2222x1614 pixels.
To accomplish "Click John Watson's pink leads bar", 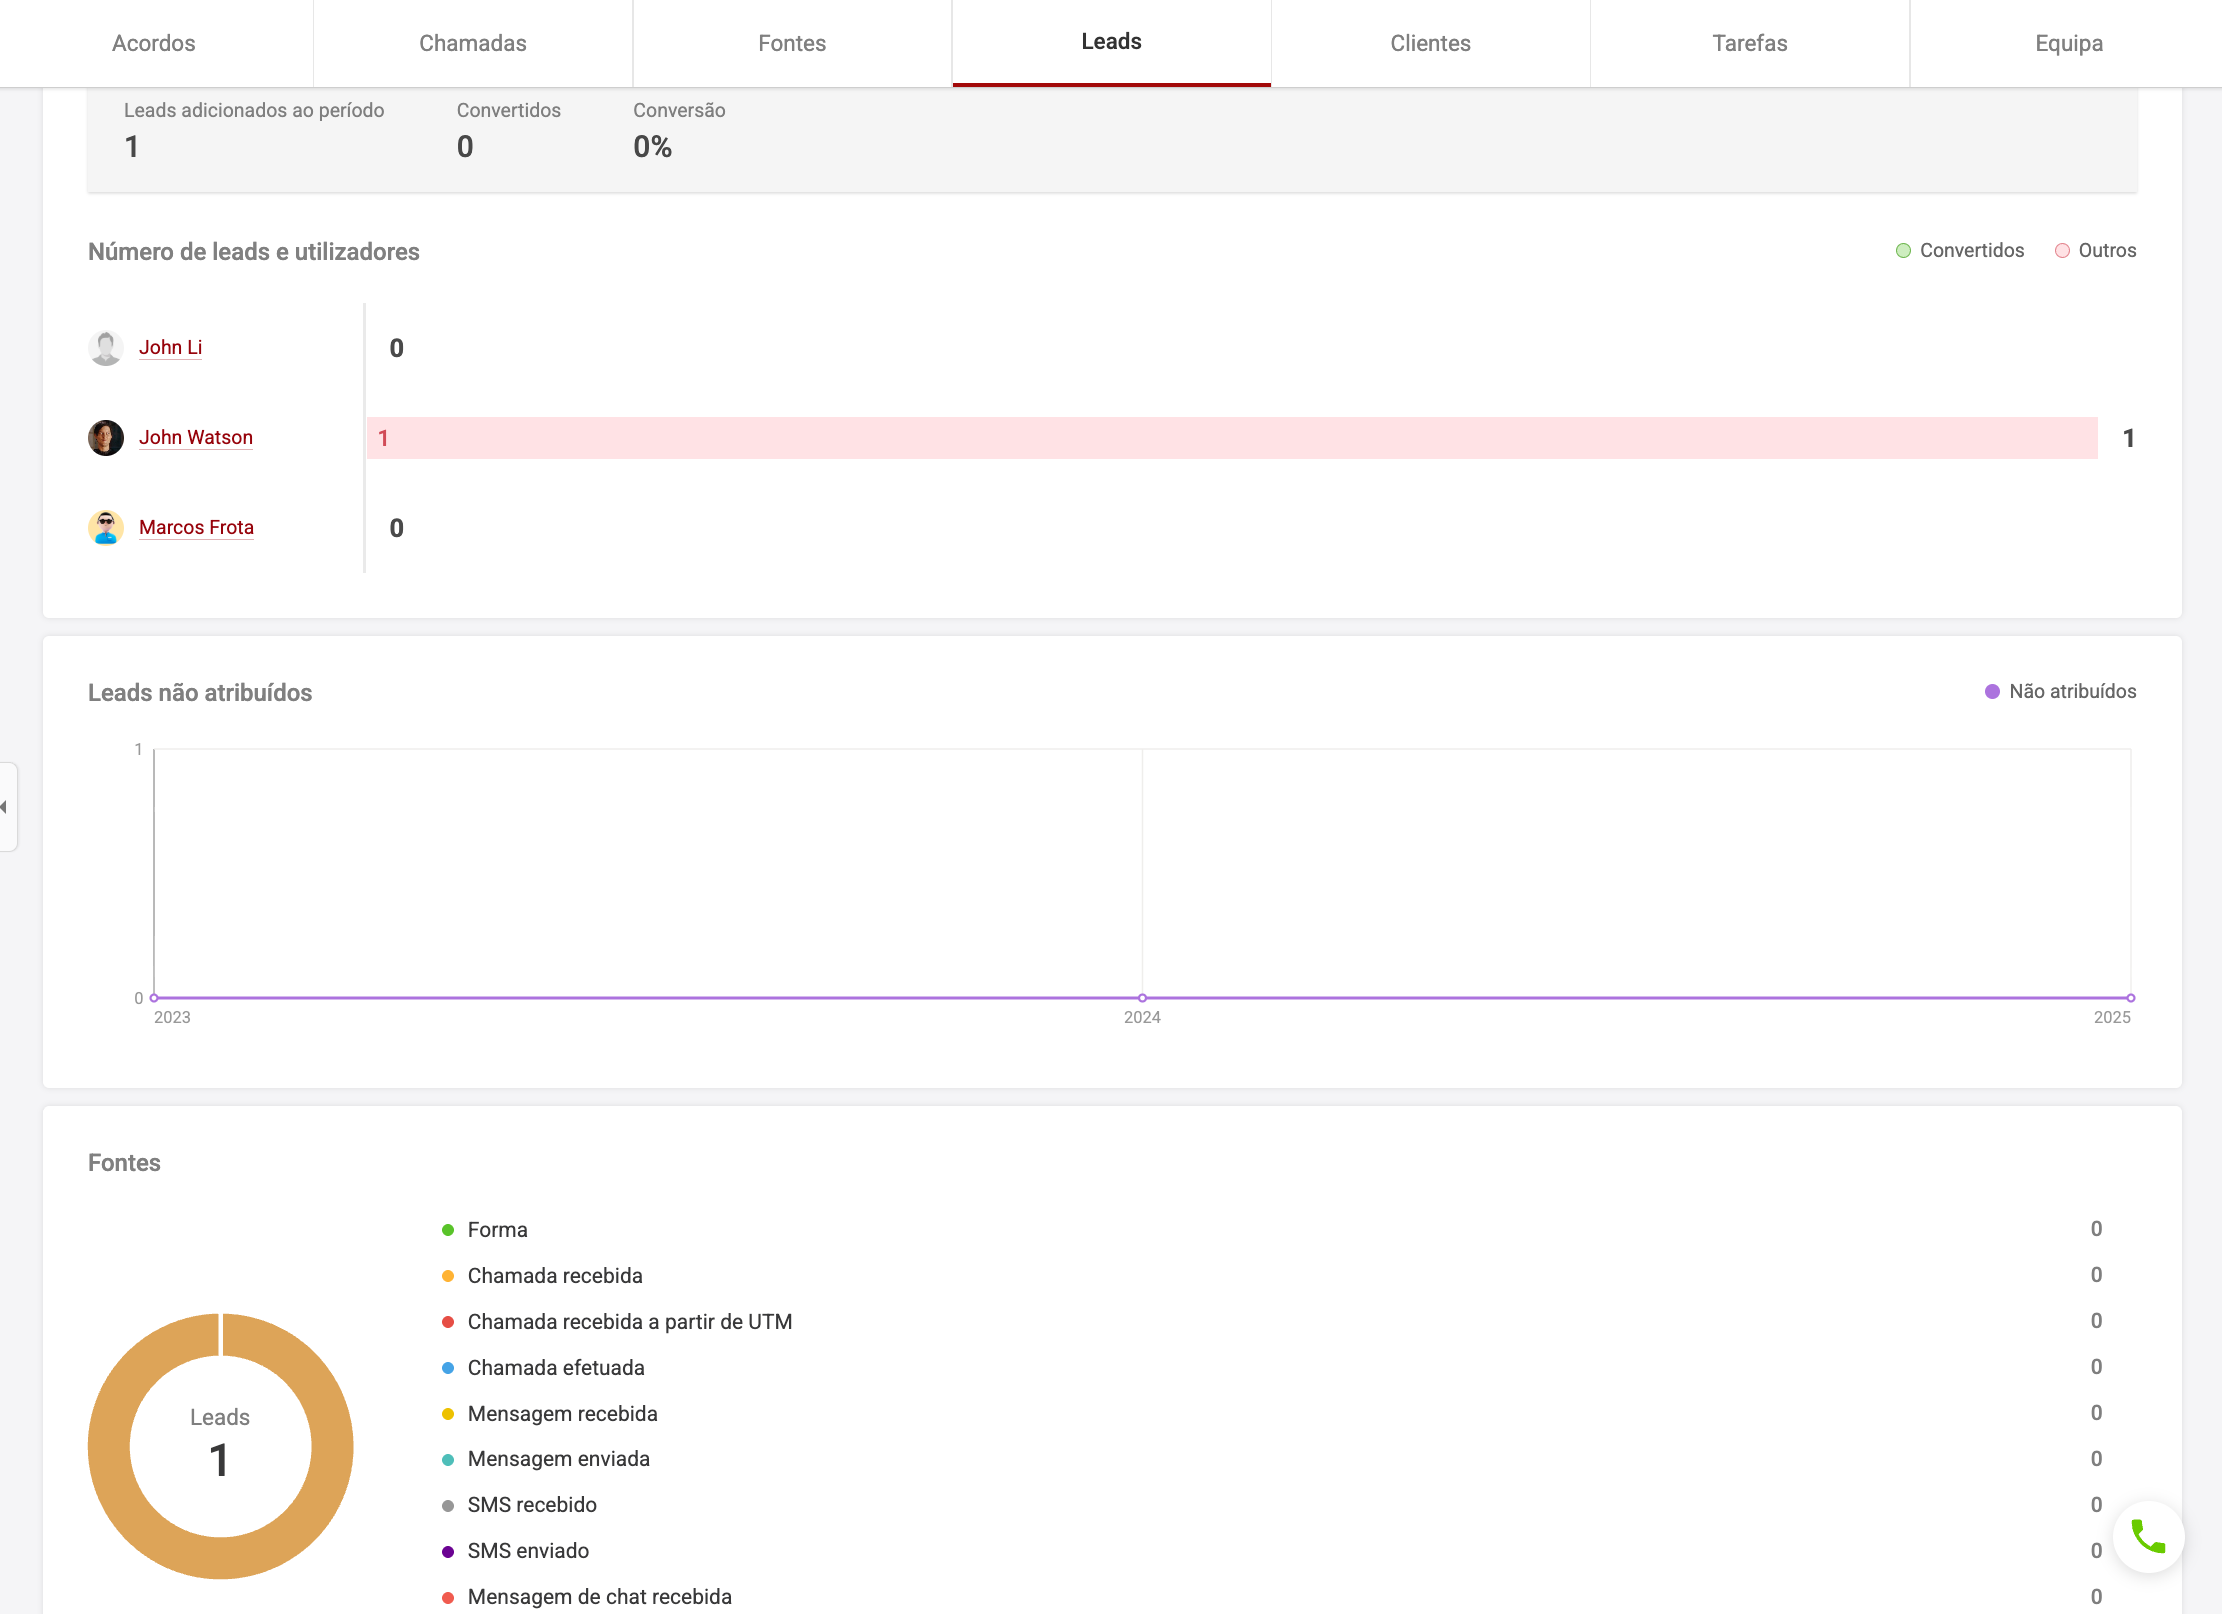I will click(x=1232, y=438).
